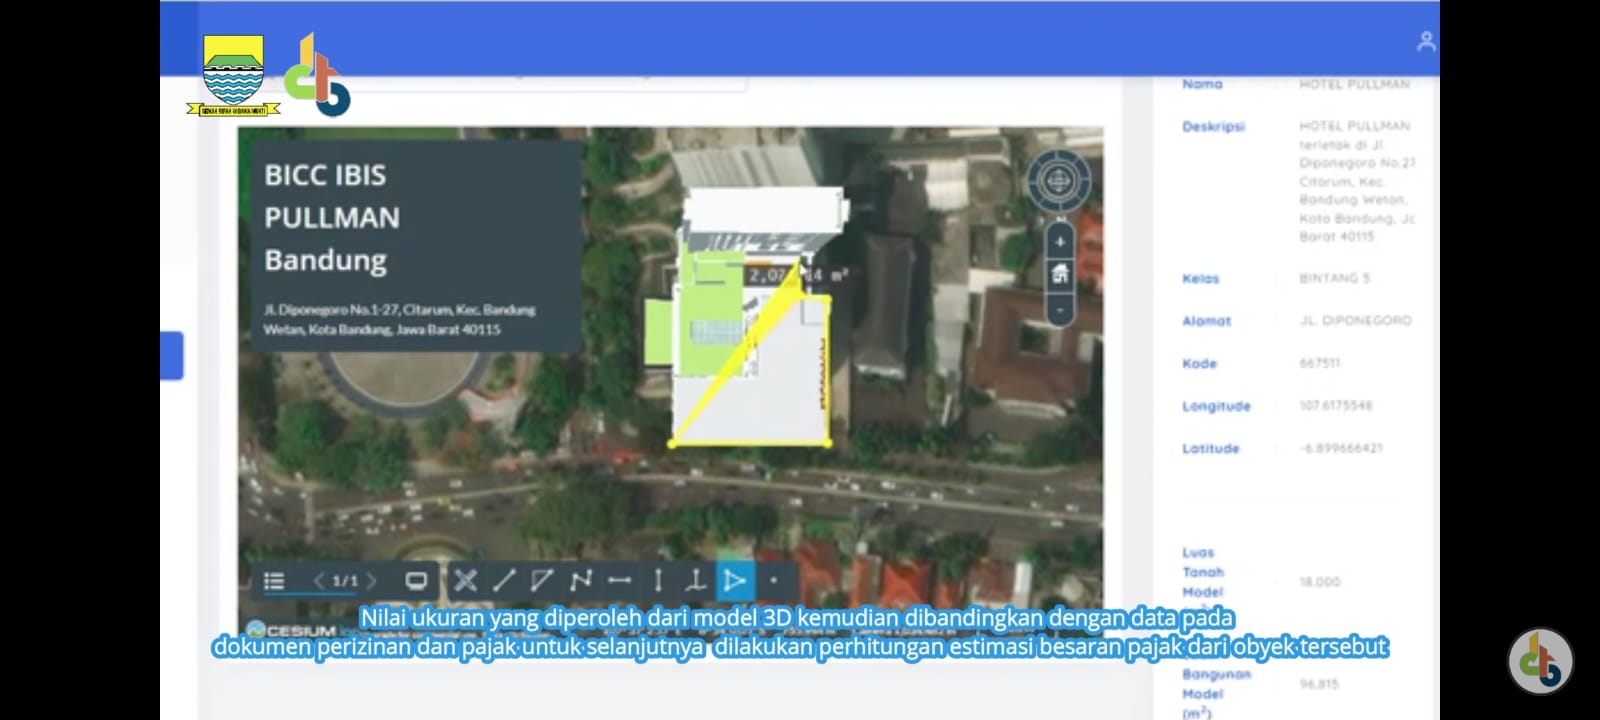Select the point measurement tool

click(773, 580)
